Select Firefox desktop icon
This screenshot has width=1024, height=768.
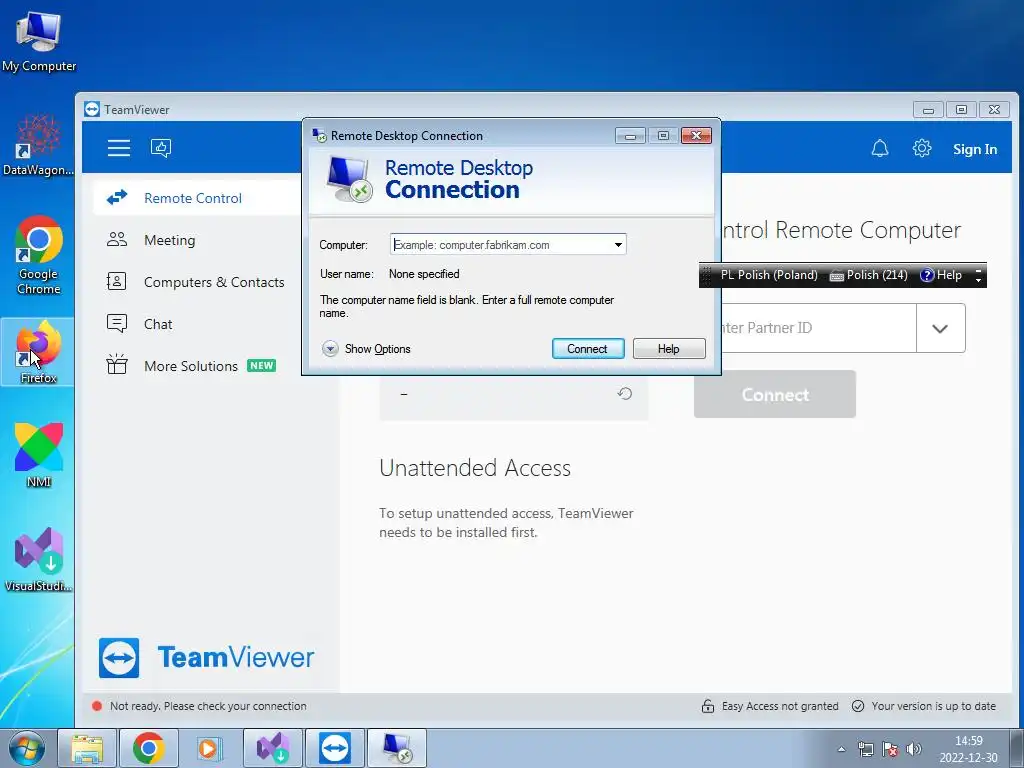tap(39, 352)
